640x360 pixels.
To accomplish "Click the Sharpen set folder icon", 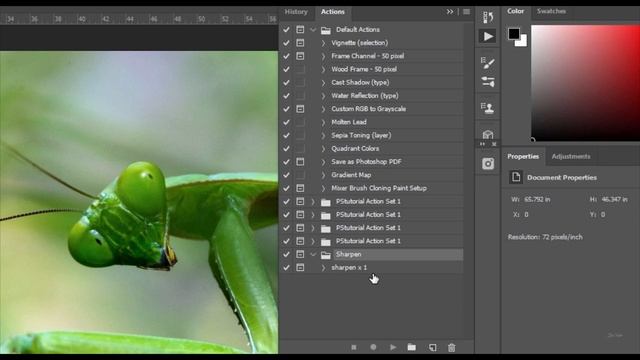I will pyautogui.click(x=326, y=255).
